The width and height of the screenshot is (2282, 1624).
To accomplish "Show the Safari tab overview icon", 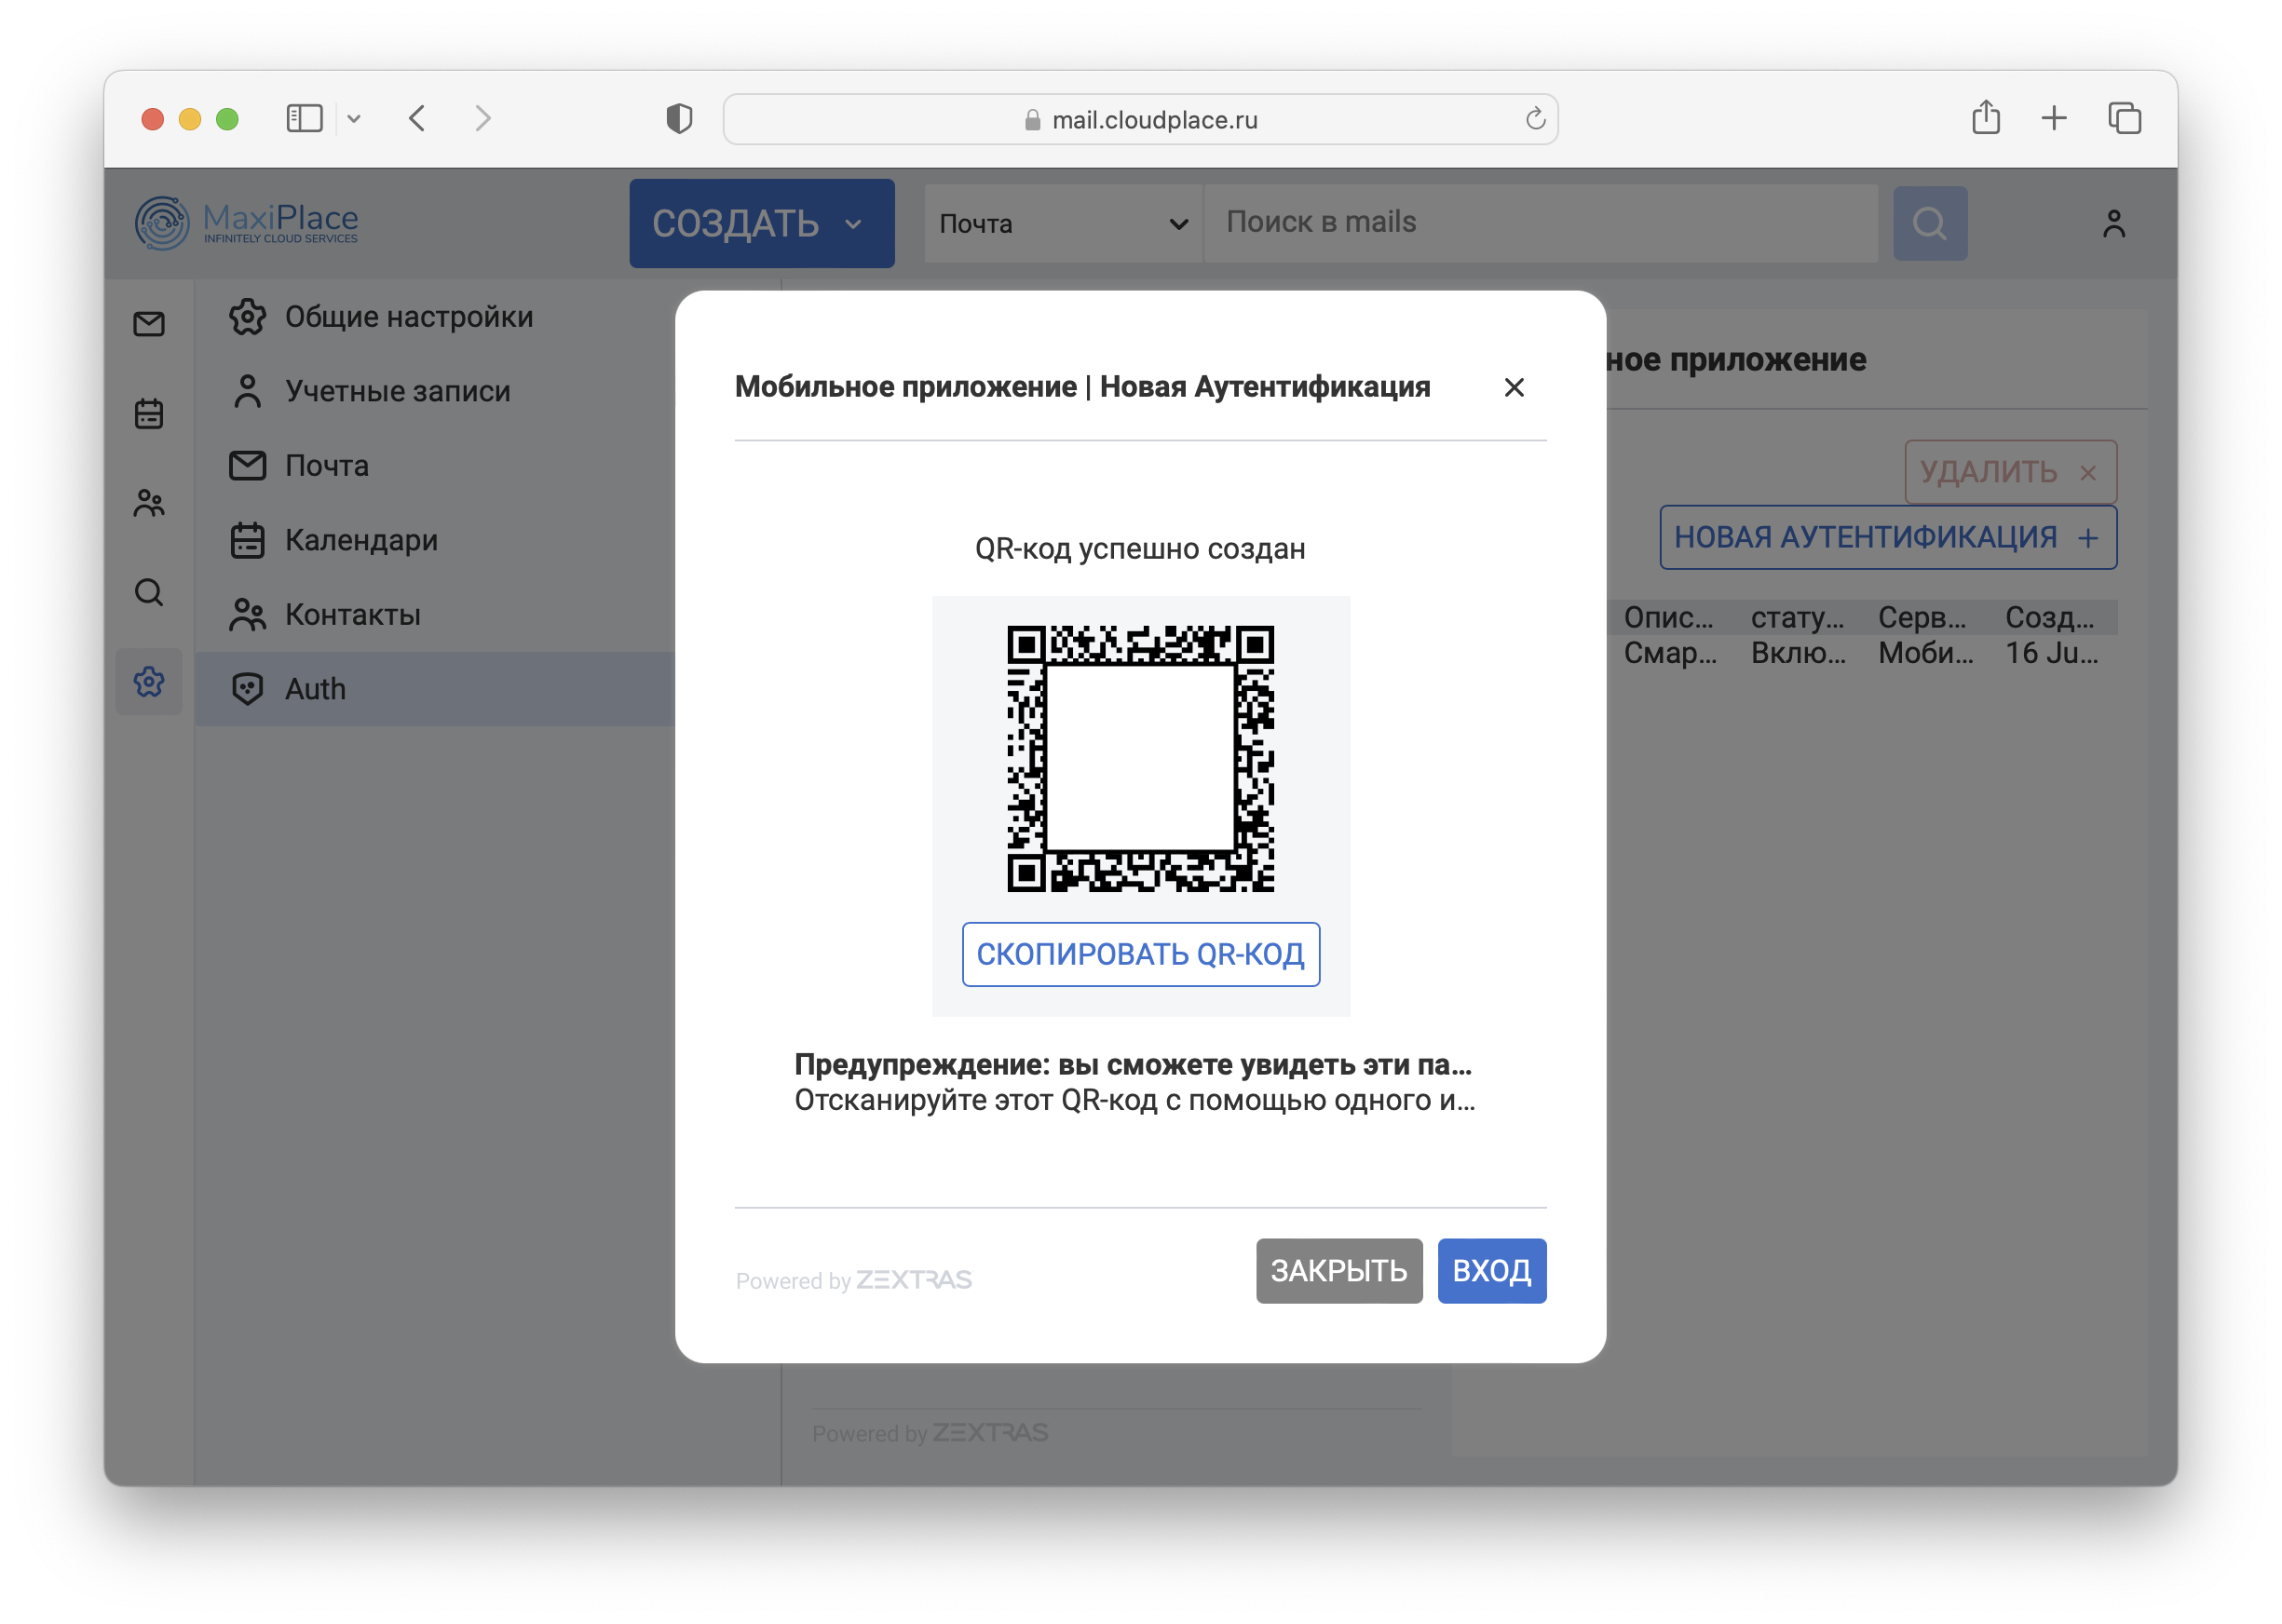I will 2124,118.
